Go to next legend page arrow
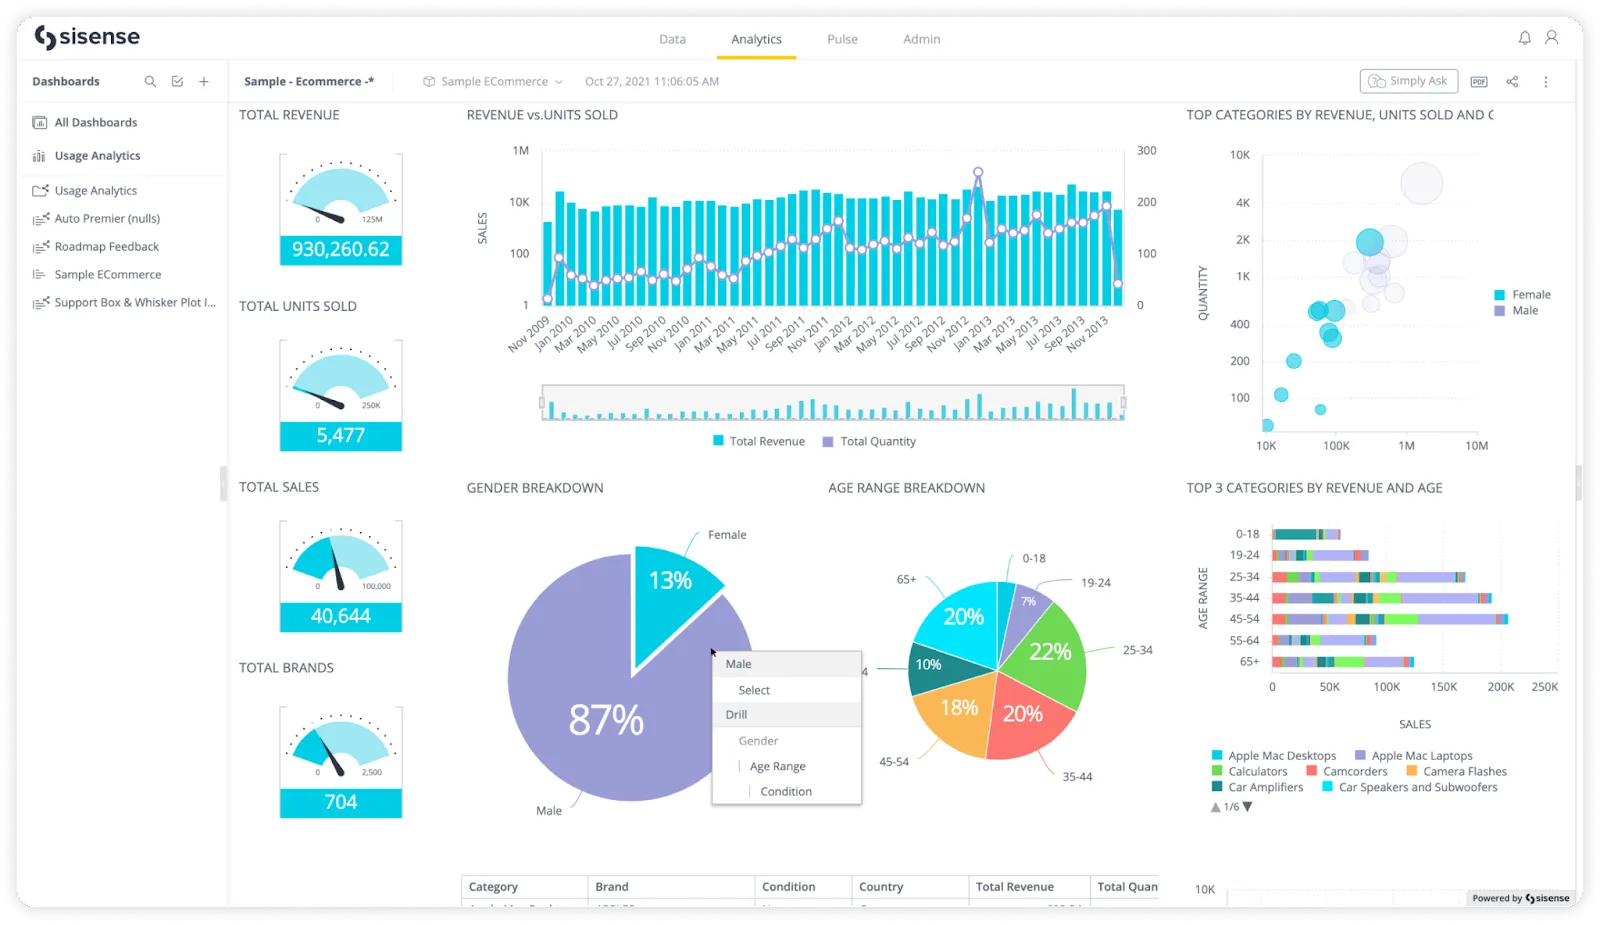This screenshot has width=1600, height=925. click(1247, 807)
